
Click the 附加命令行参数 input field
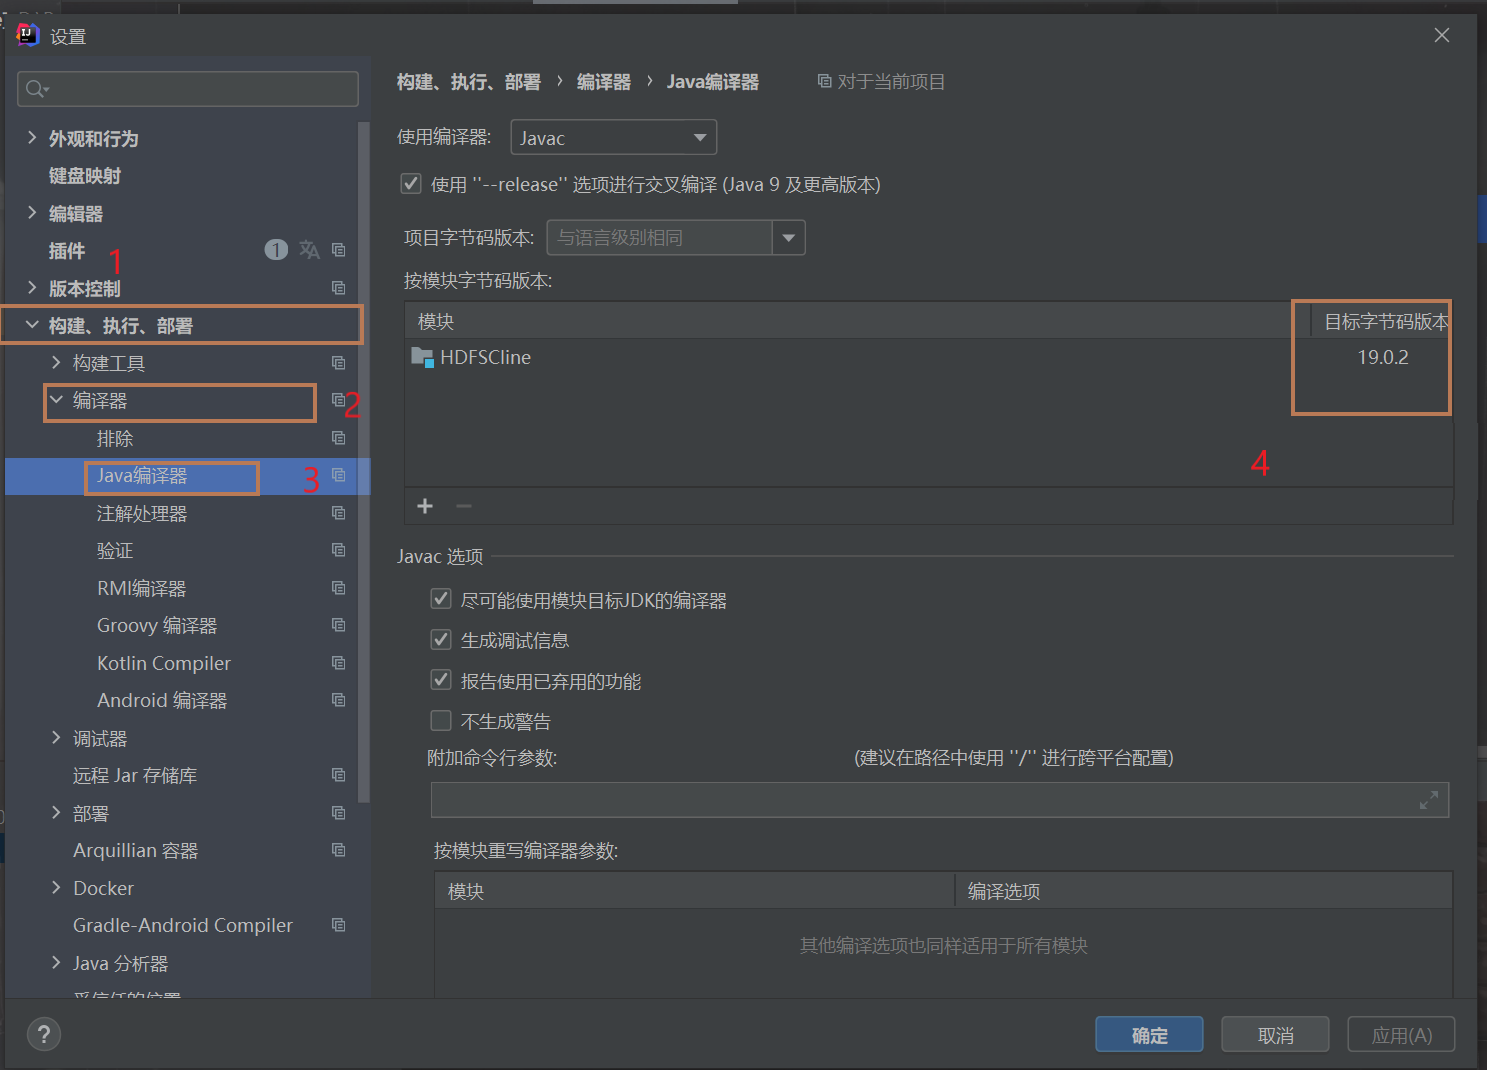click(x=940, y=800)
